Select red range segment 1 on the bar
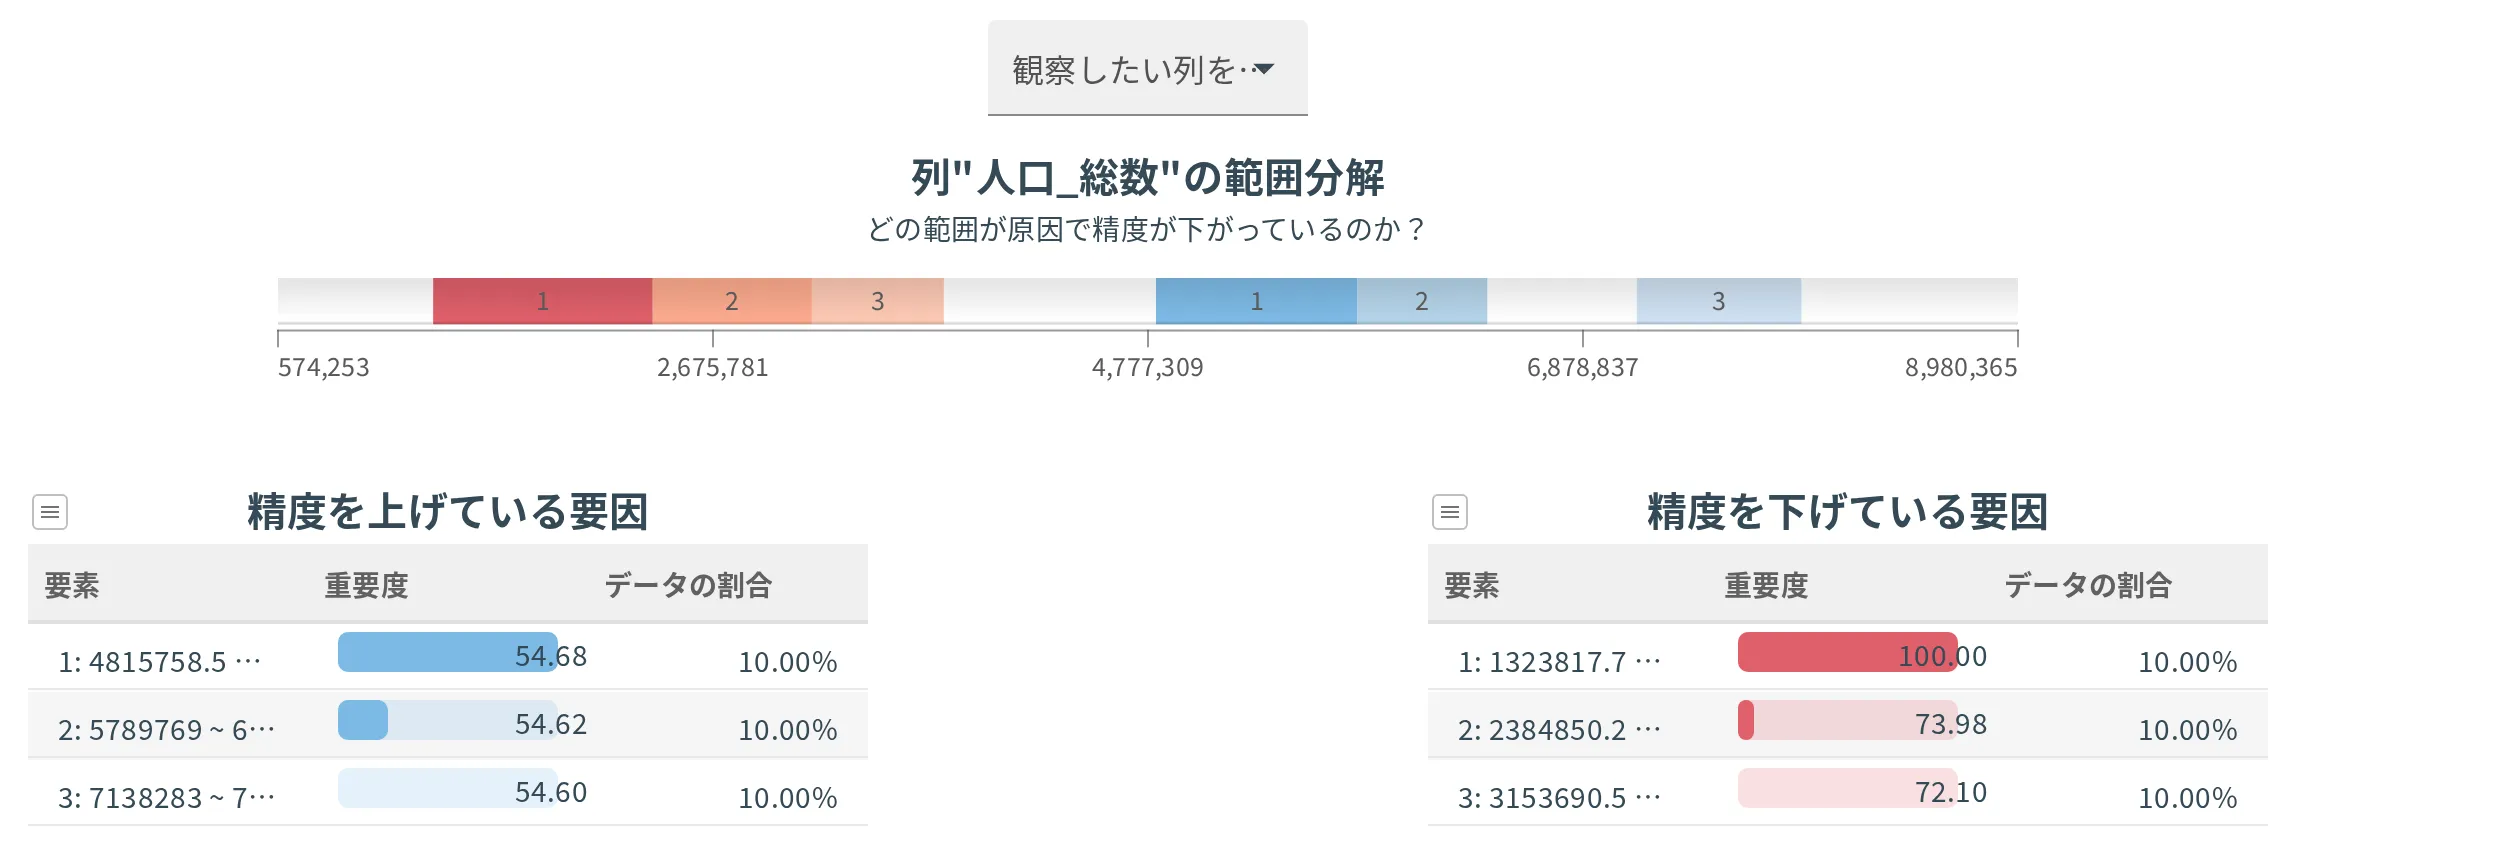Screen dimensions: 2496x844 (542, 301)
